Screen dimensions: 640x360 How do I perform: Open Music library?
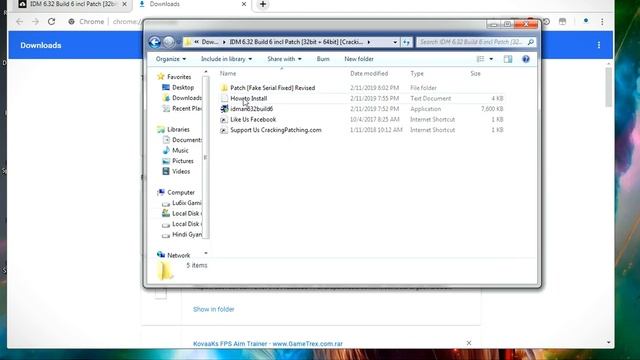(180, 151)
